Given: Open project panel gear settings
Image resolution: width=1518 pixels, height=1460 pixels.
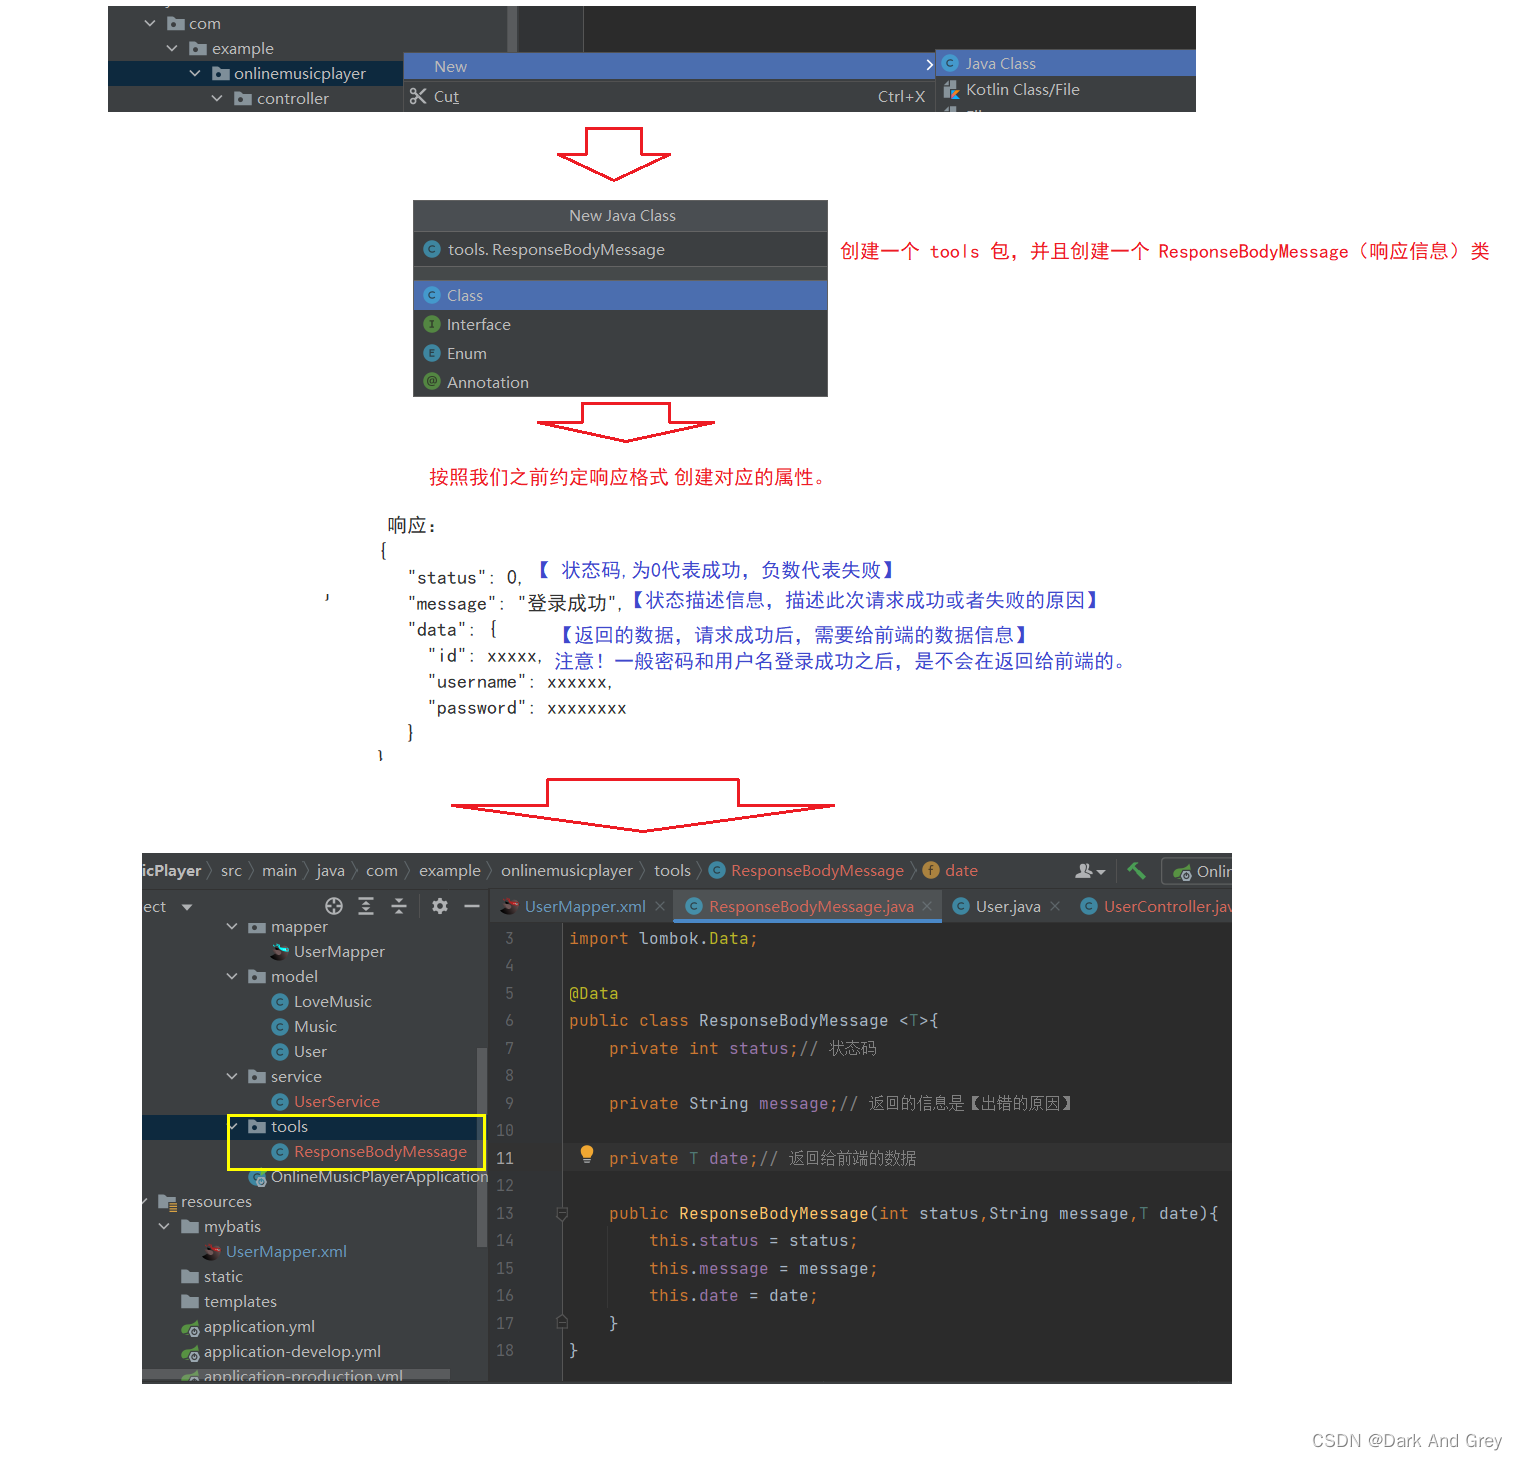Looking at the screenshot, I should [x=440, y=906].
